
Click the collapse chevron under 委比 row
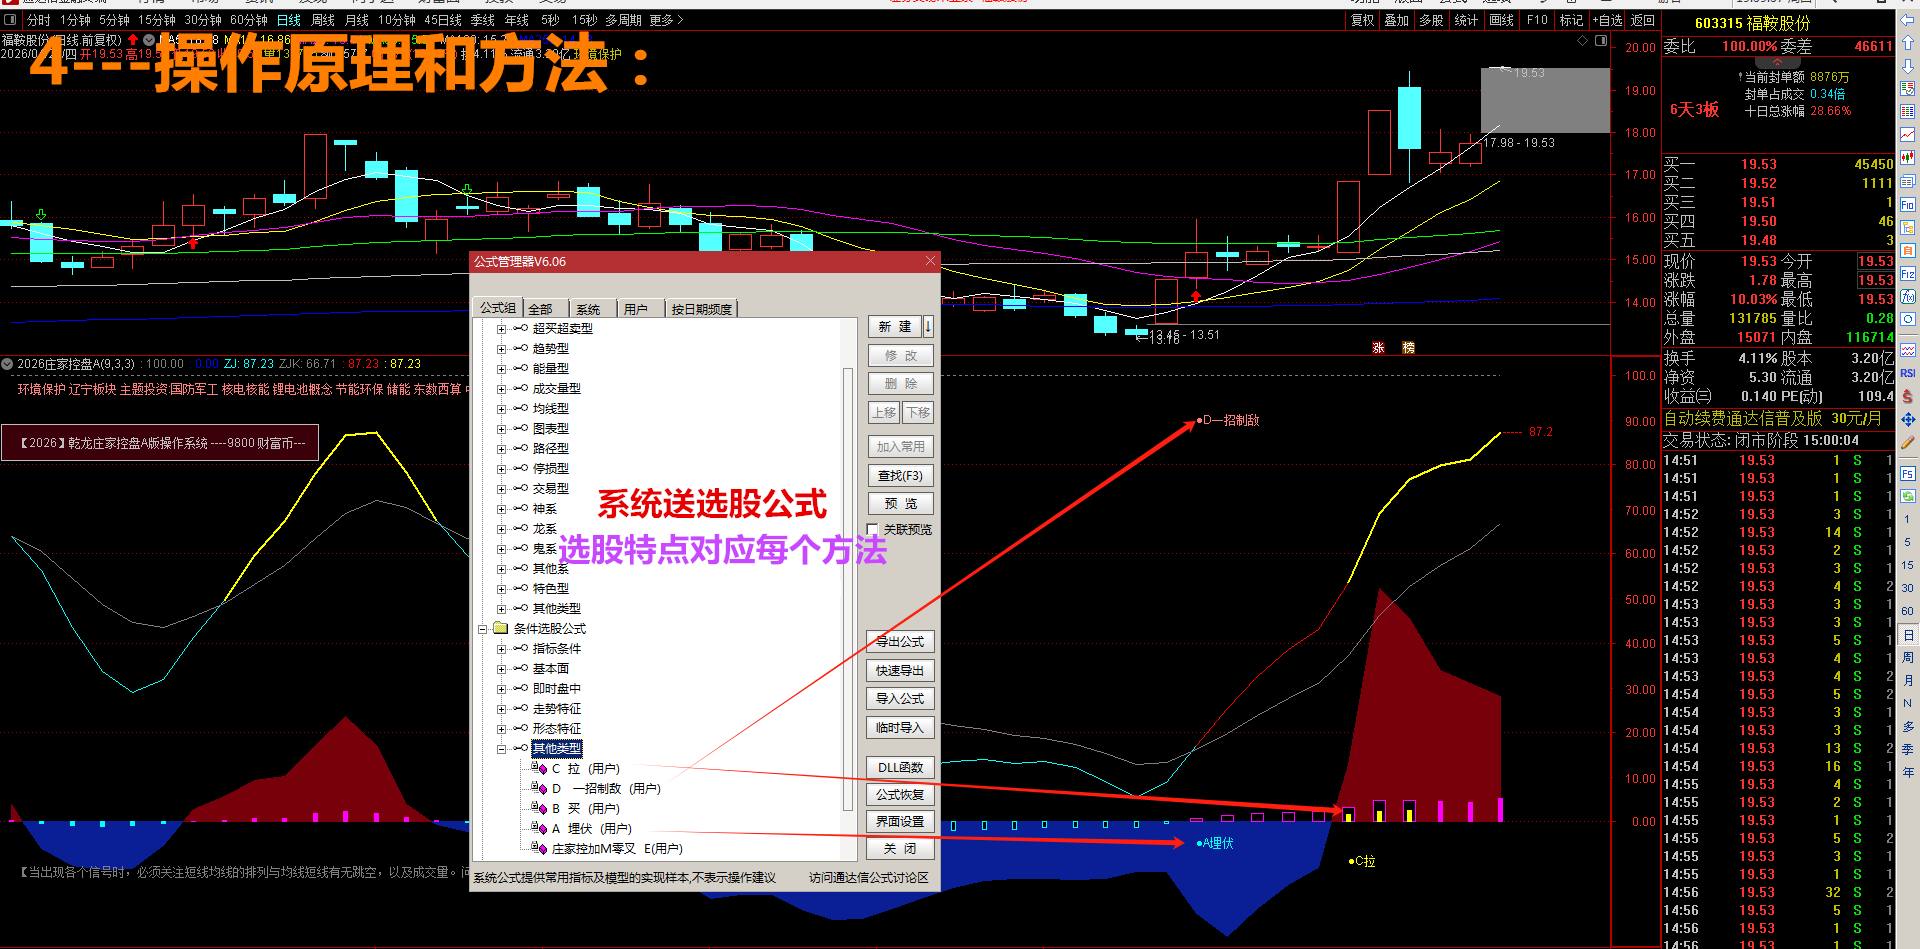1777,62
